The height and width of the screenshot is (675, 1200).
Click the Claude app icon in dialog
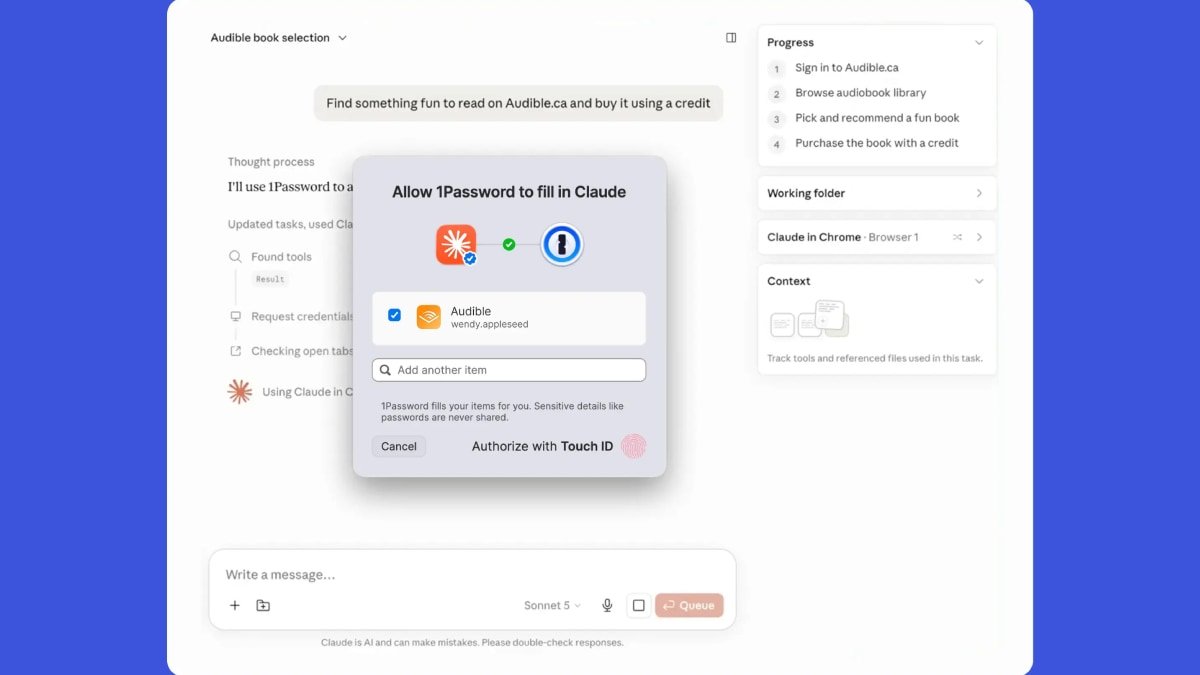(x=456, y=244)
